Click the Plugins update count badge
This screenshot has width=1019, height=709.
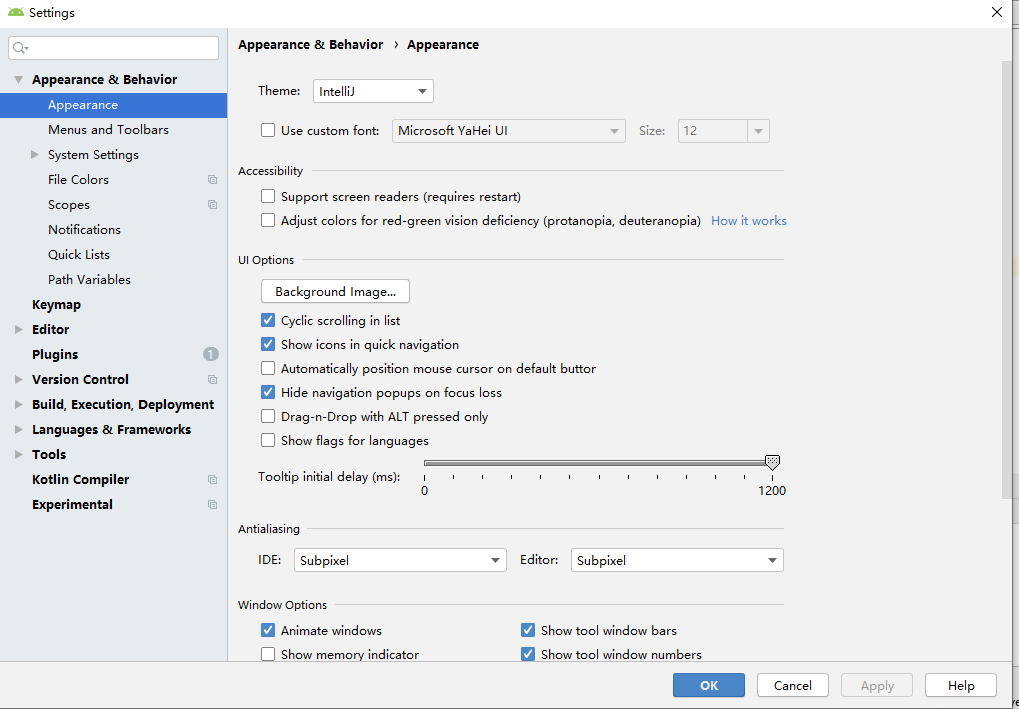point(211,354)
